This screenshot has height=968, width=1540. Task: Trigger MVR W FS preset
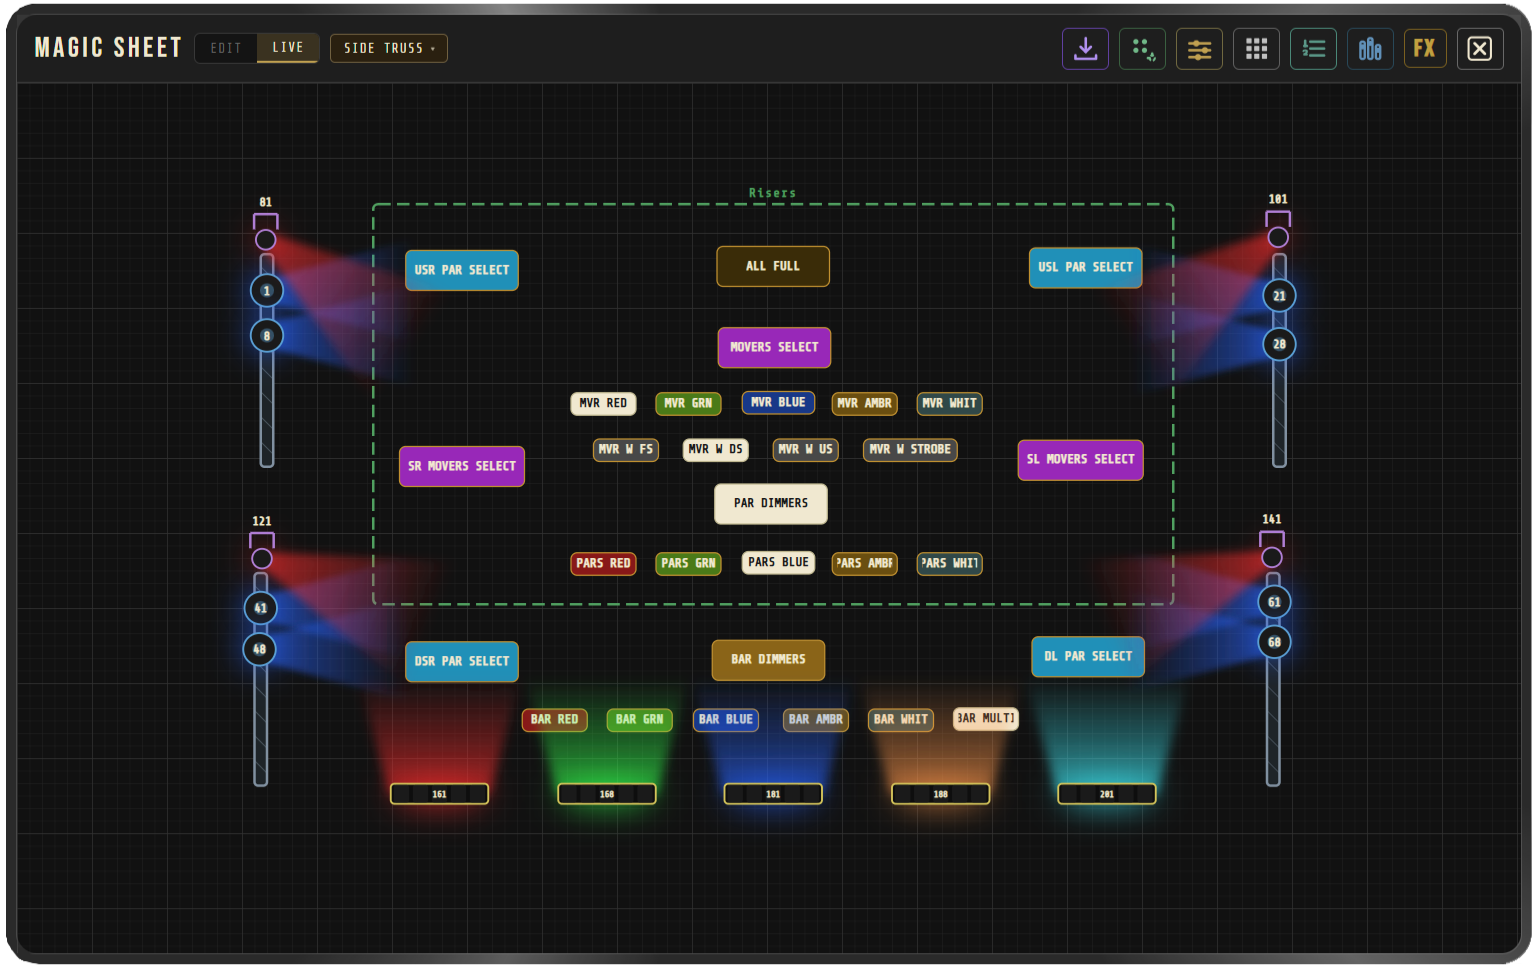pos(626,449)
